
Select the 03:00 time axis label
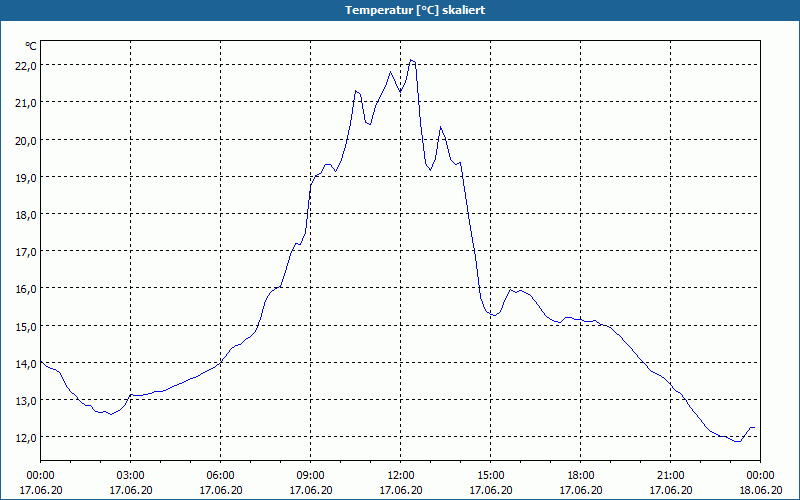coord(131,476)
